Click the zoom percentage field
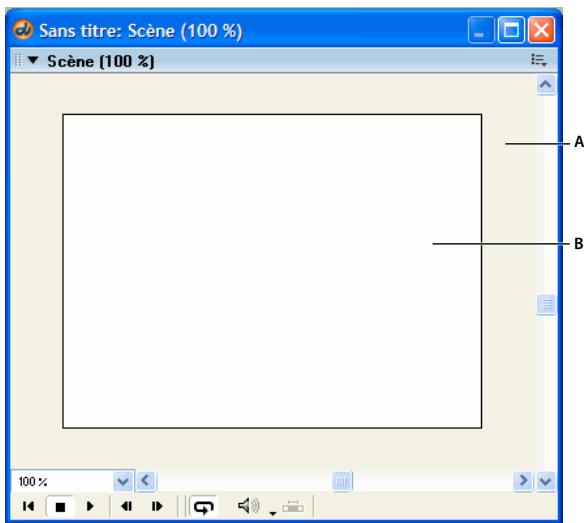 click(62, 482)
